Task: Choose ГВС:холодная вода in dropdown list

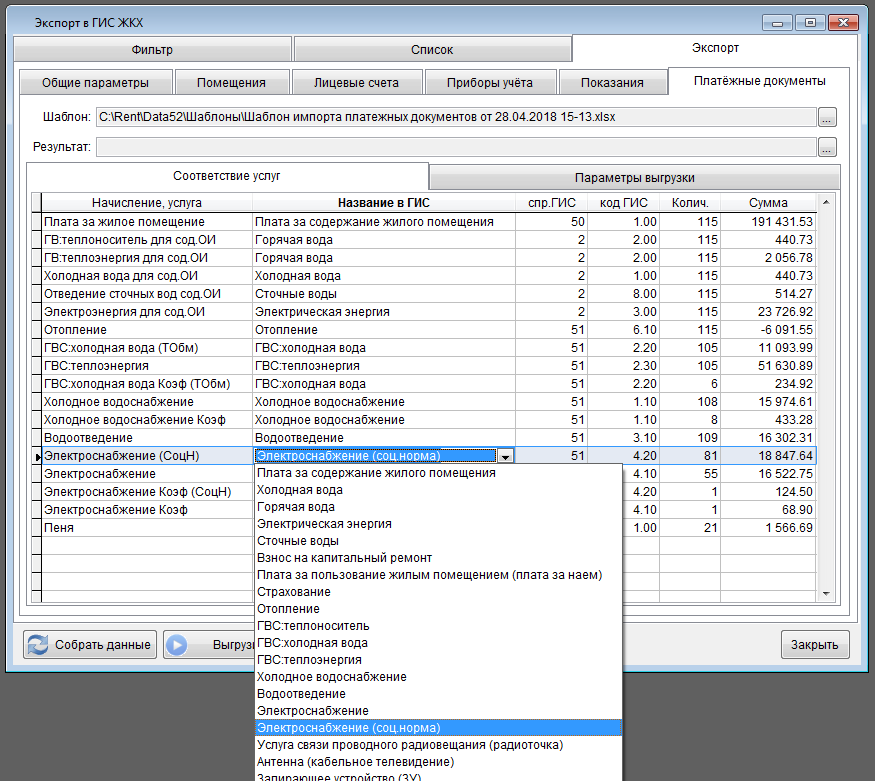Action: pyautogui.click(x=438, y=643)
